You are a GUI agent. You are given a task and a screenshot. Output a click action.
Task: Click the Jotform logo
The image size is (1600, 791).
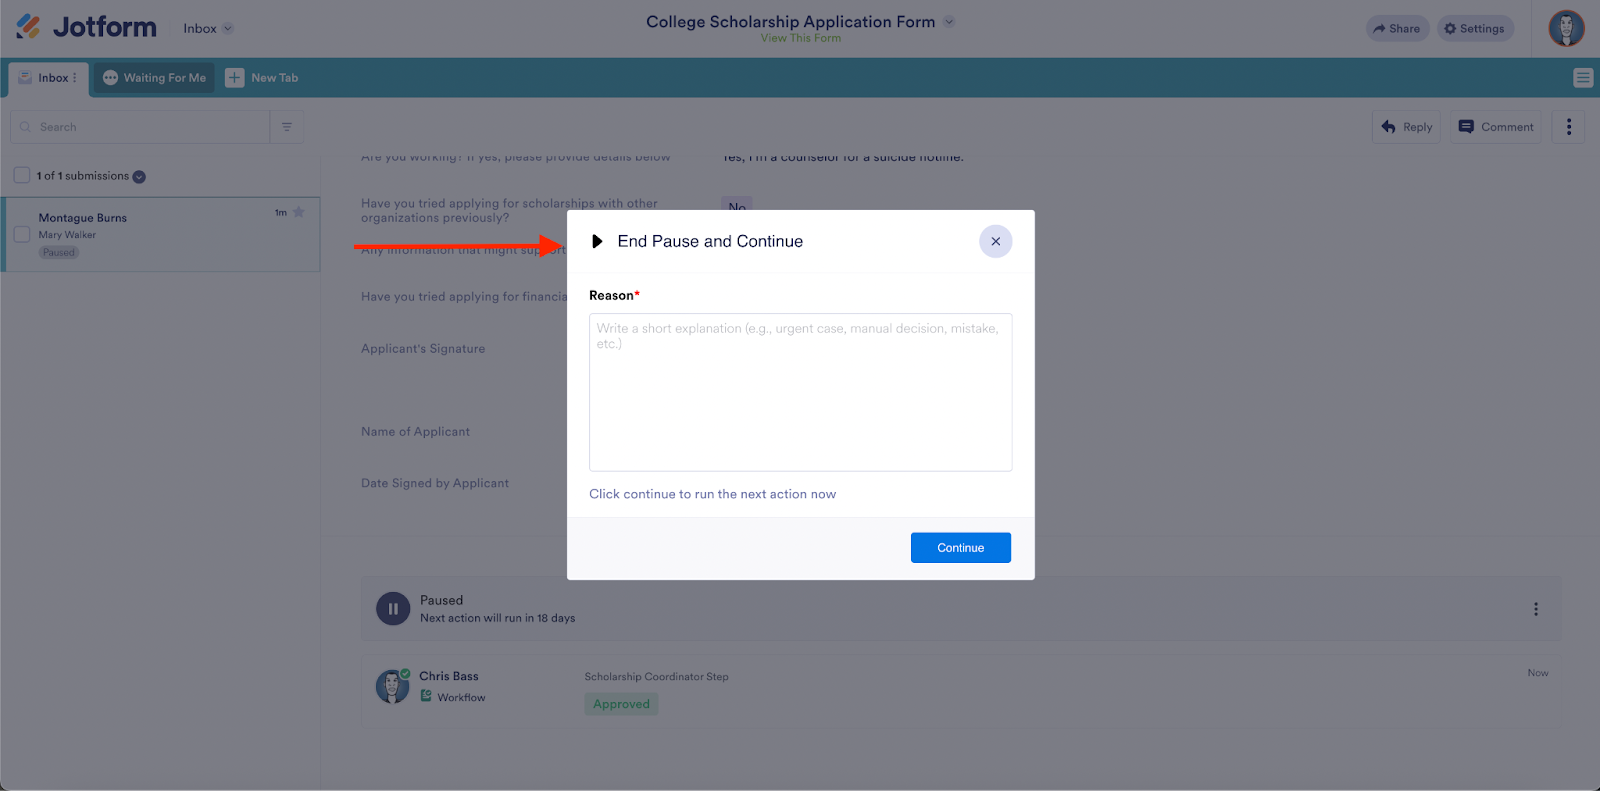point(85,27)
